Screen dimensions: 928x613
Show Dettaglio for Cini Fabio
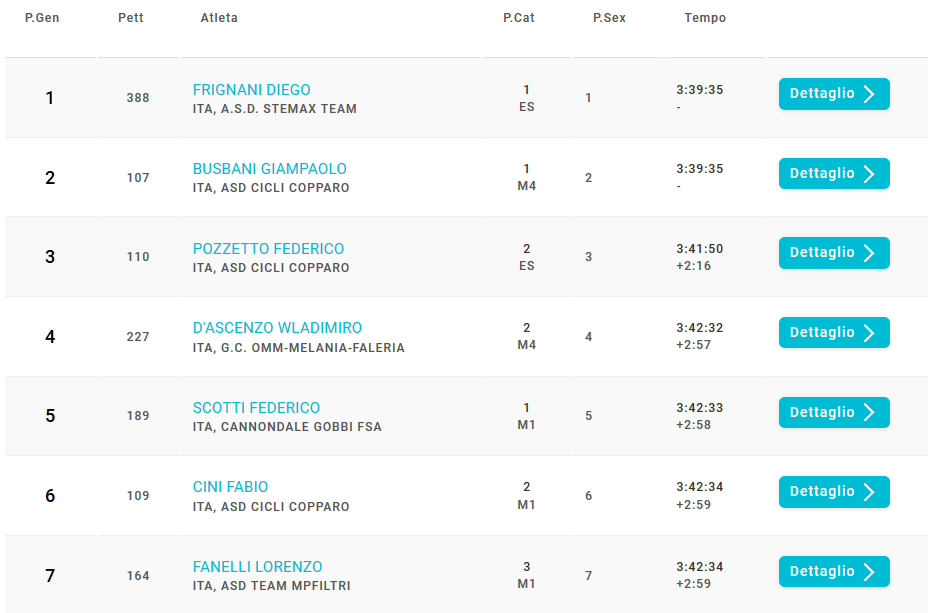click(x=834, y=492)
